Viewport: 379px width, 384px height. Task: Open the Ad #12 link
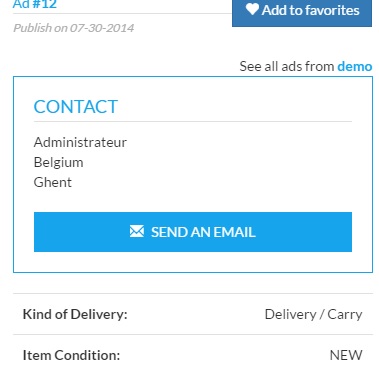(35, 4)
